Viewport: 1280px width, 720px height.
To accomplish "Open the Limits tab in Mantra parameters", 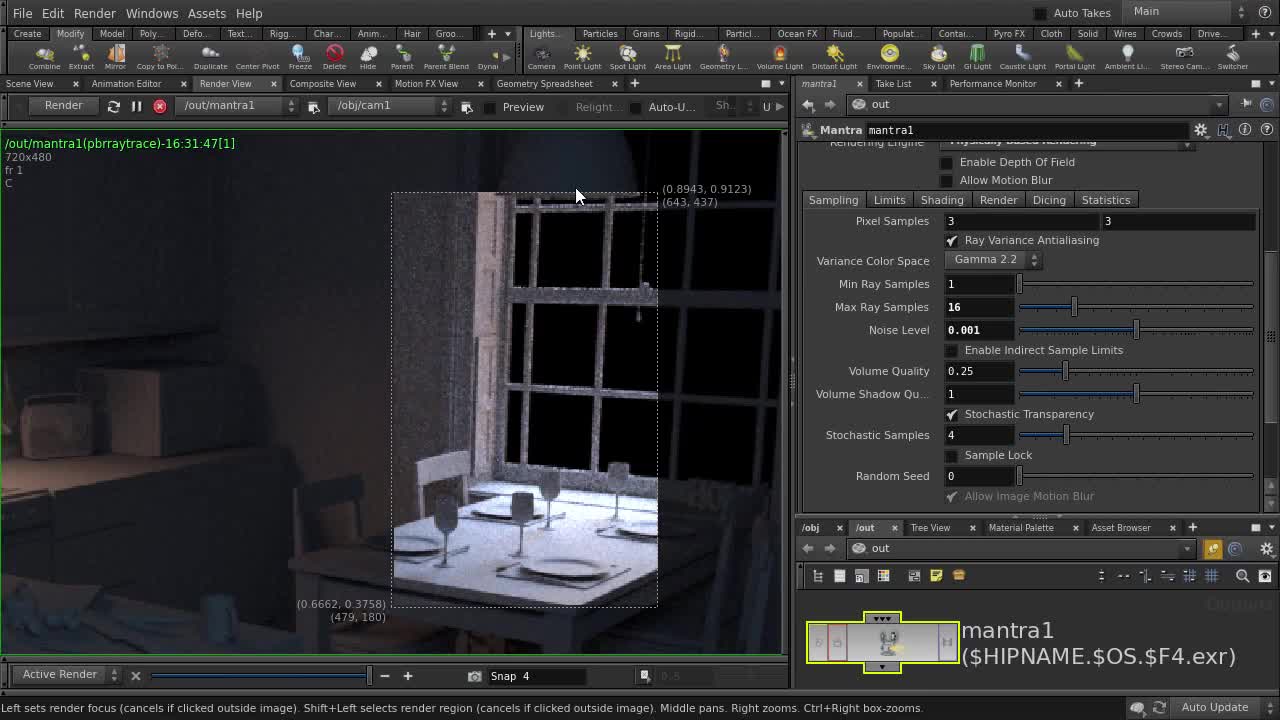I will (889, 200).
